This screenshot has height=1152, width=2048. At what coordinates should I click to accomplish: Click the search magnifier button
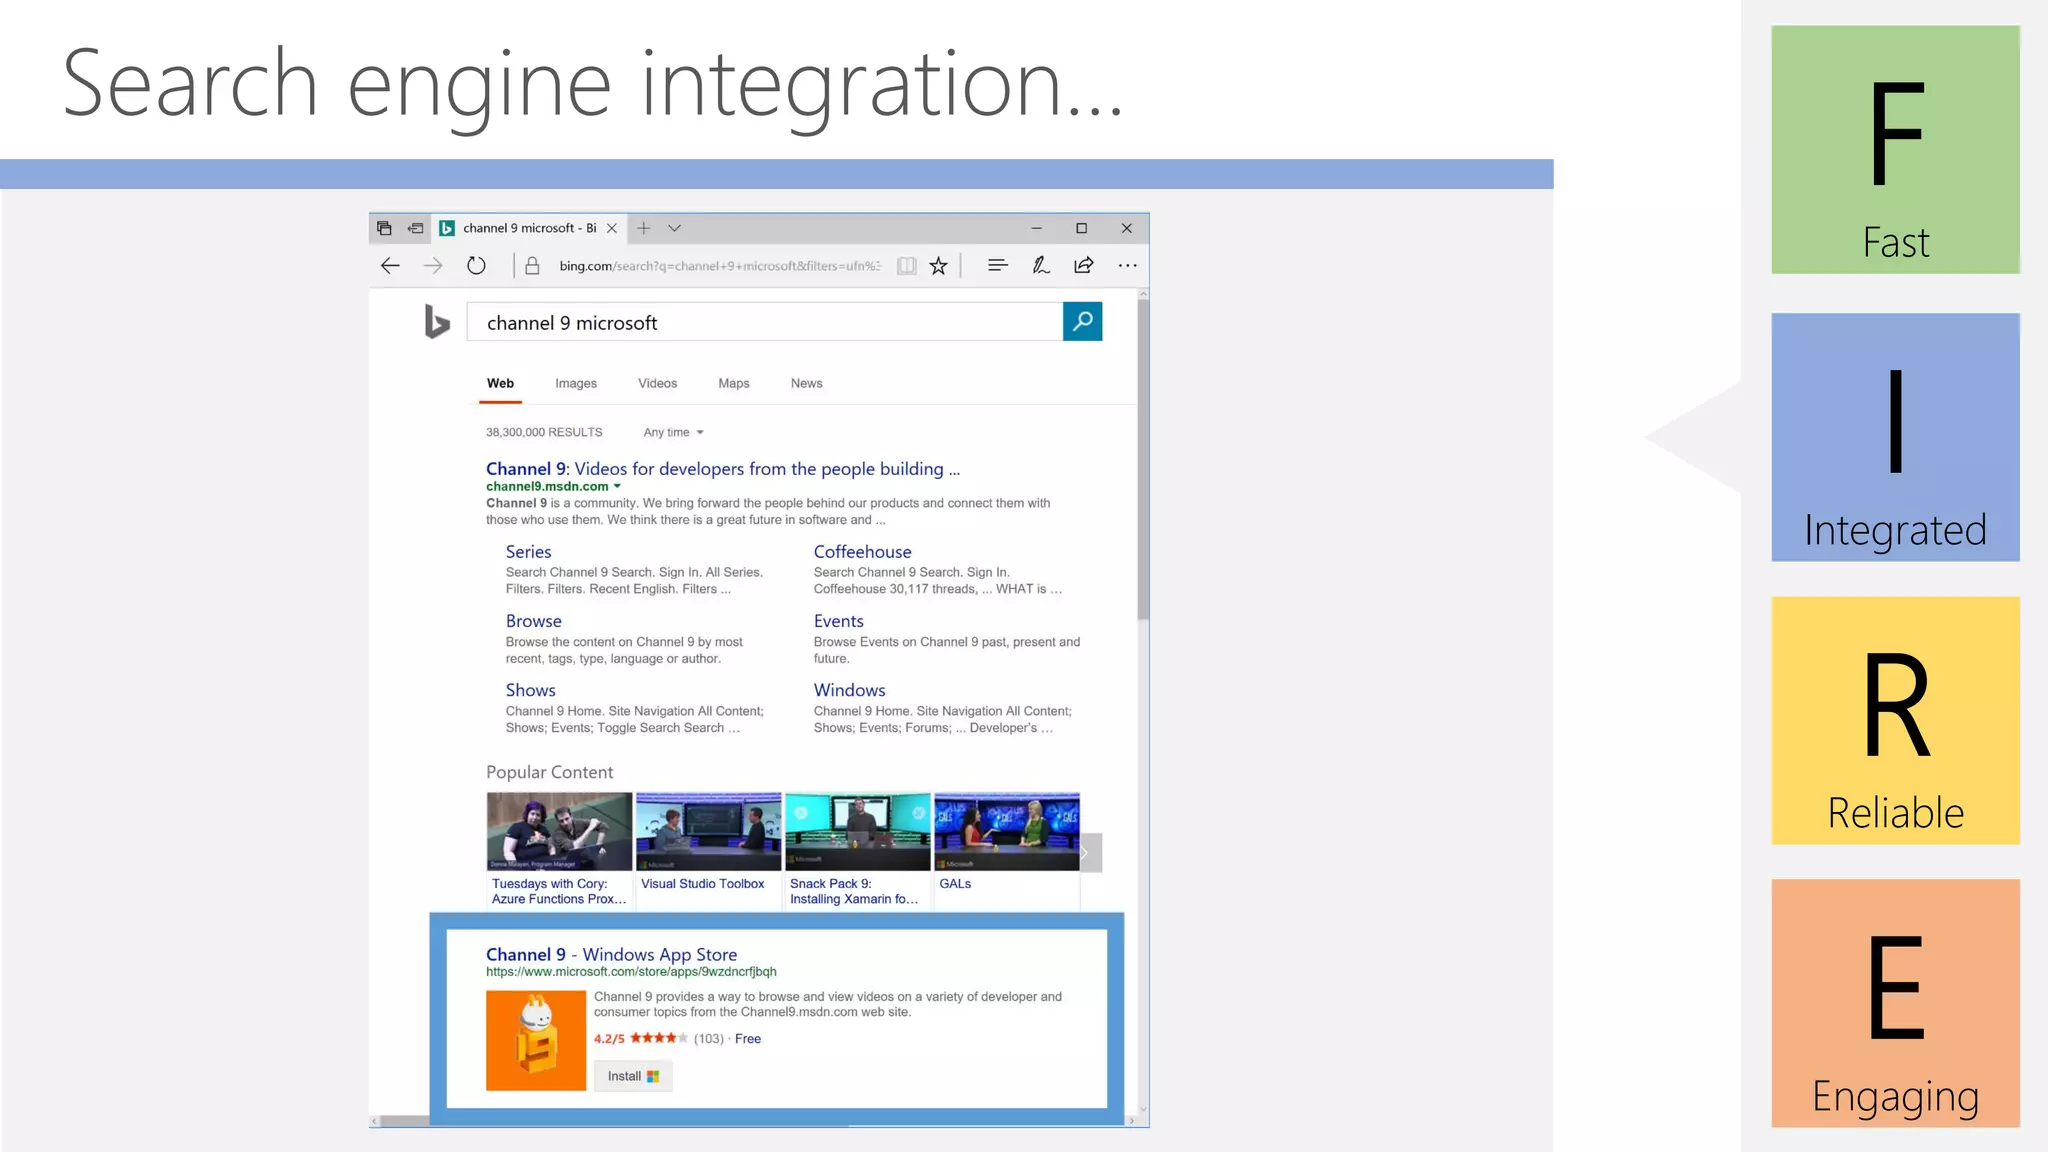[x=1082, y=321]
